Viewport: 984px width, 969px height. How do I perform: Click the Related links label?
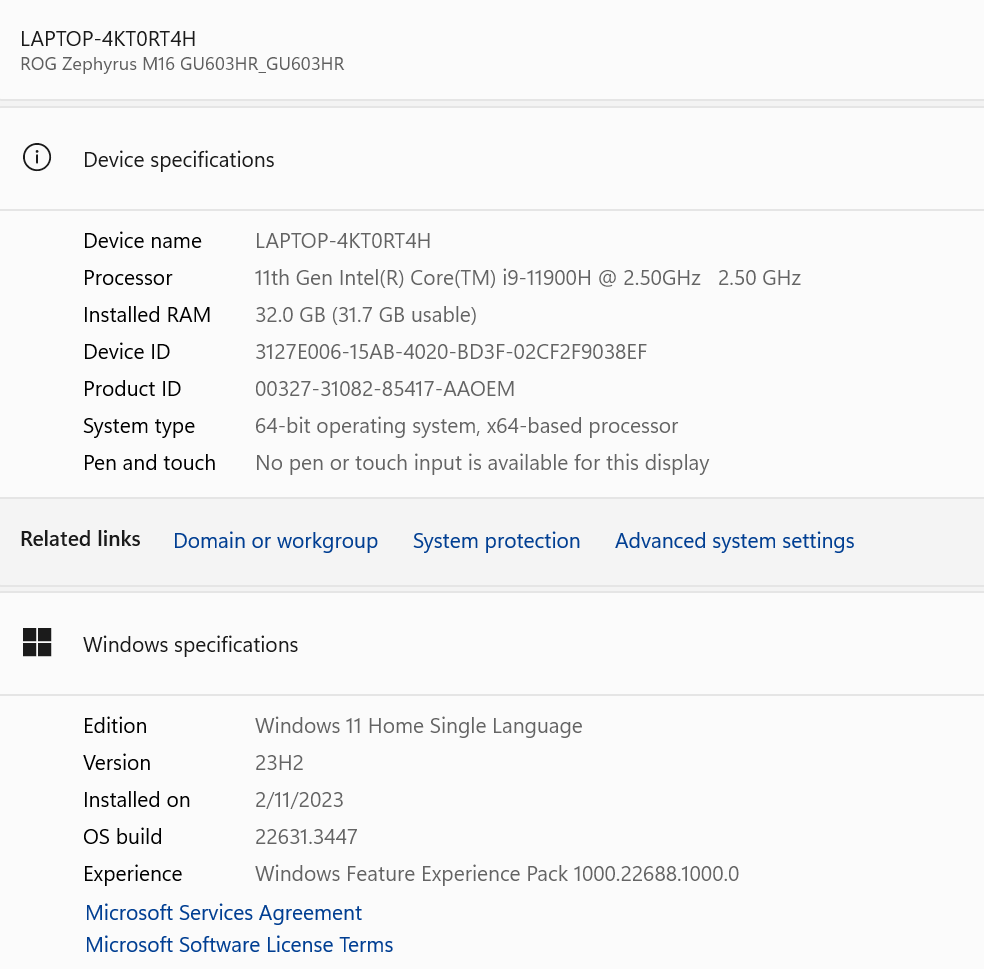pyautogui.click(x=80, y=539)
